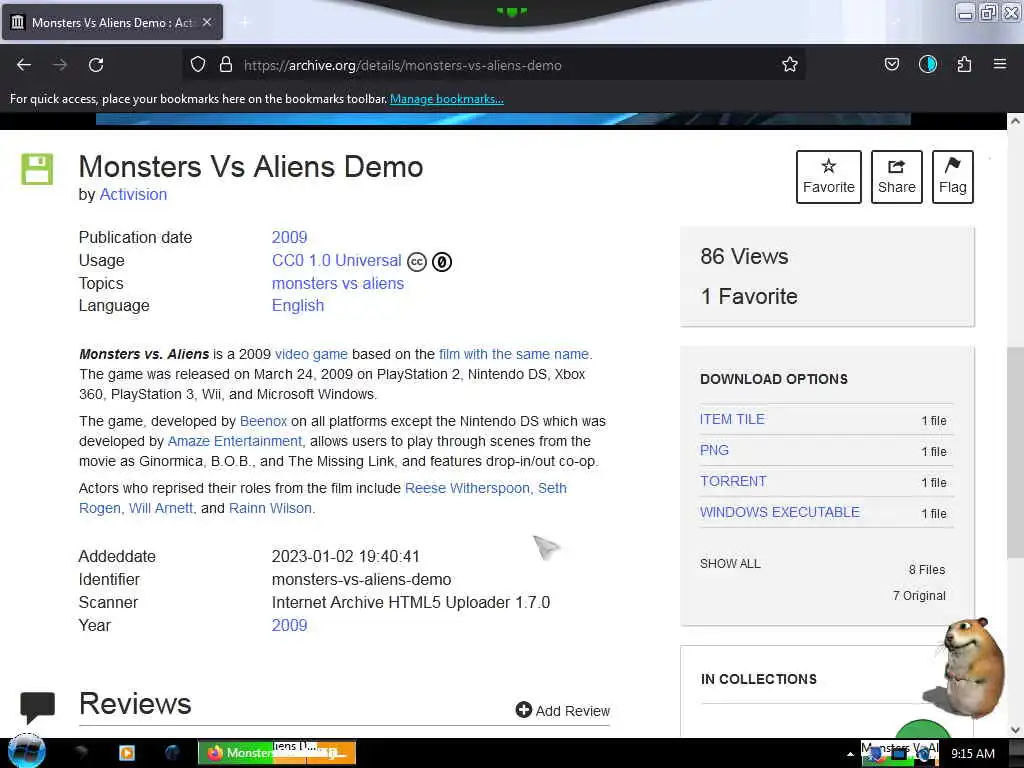Image resolution: width=1024 pixels, height=768 pixels.
Task: Click the browser back arrow
Action: tap(24, 65)
